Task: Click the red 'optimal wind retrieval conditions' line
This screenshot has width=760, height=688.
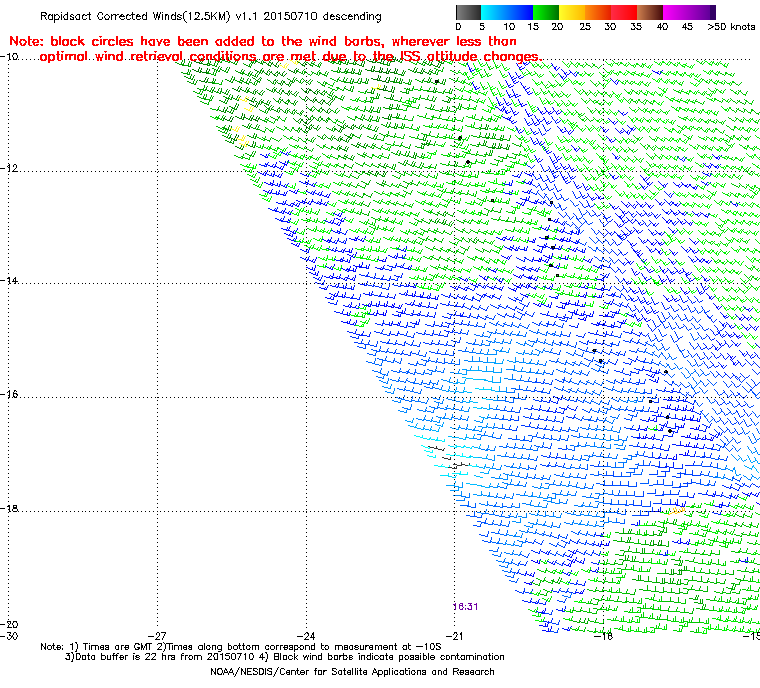Action: pyautogui.click(x=291, y=57)
